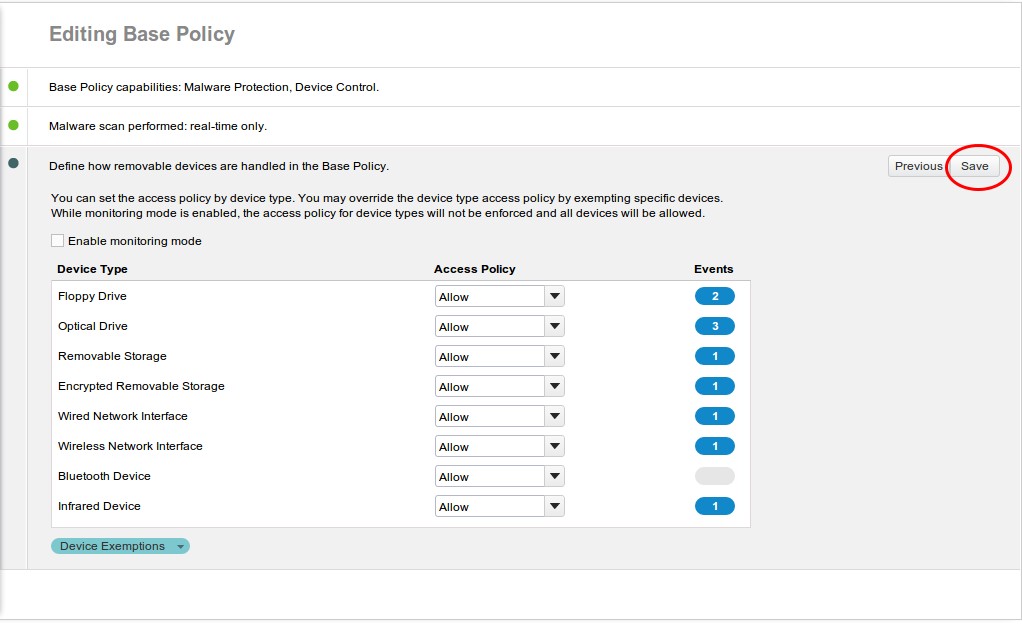
Task: Select the Floppy Drive row label
Action: (92, 296)
